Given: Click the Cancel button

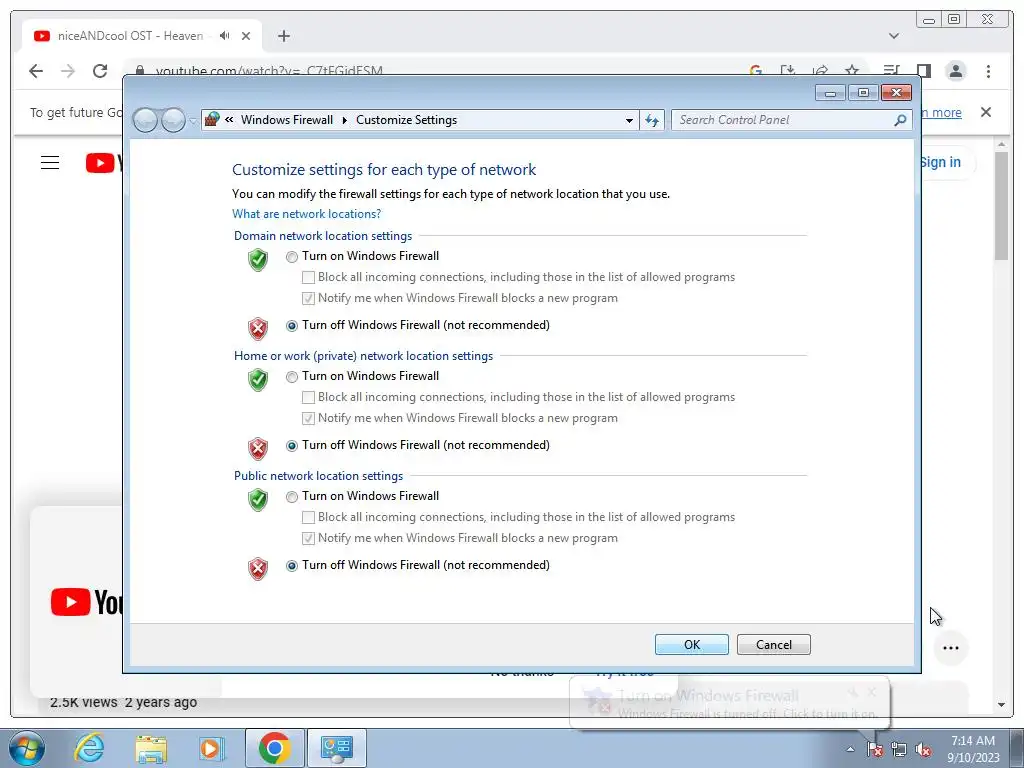Looking at the screenshot, I should [774, 645].
